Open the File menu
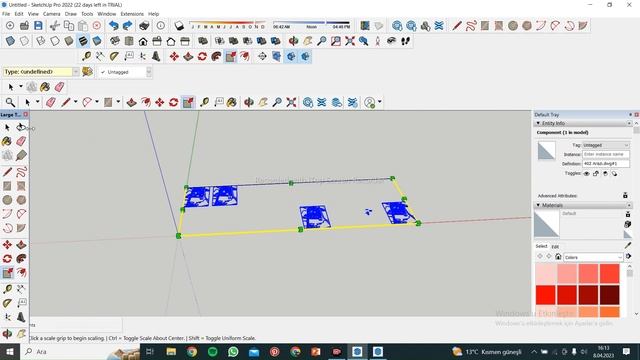Viewport: 640px width, 360px height. pyautogui.click(x=6, y=14)
